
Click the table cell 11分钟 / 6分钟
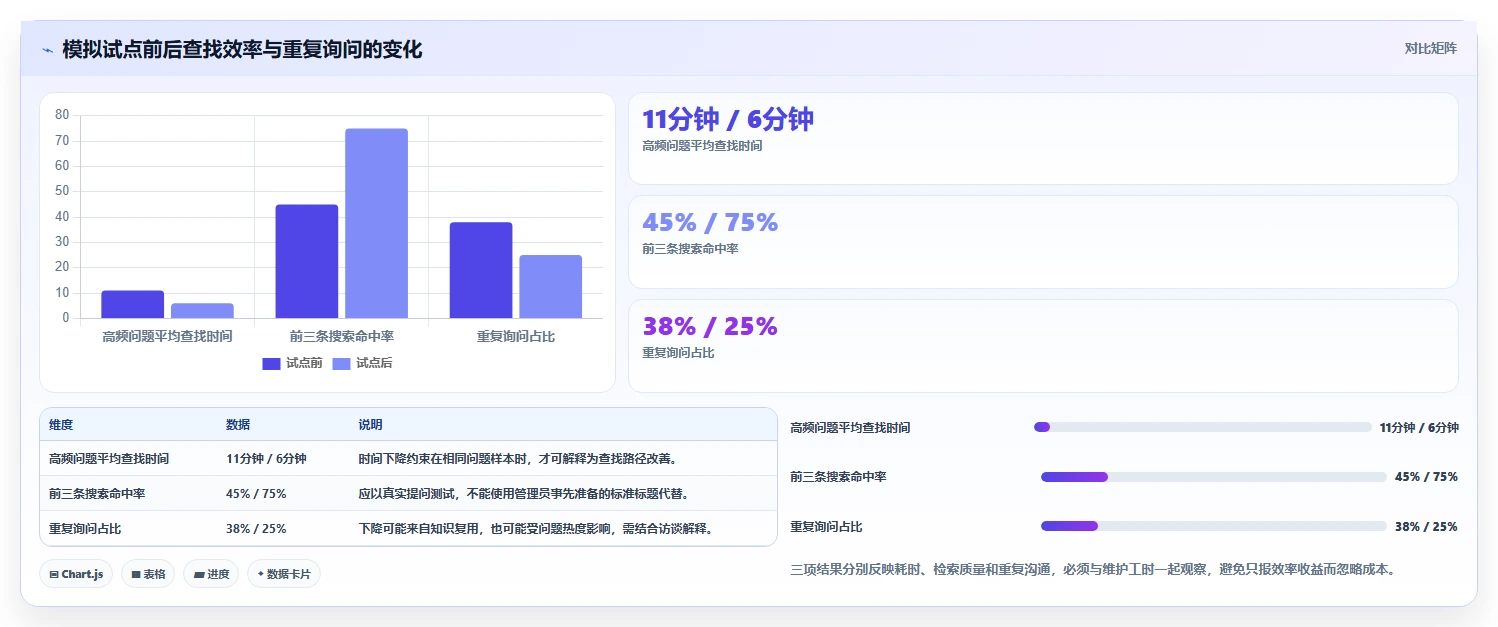(266, 459)
